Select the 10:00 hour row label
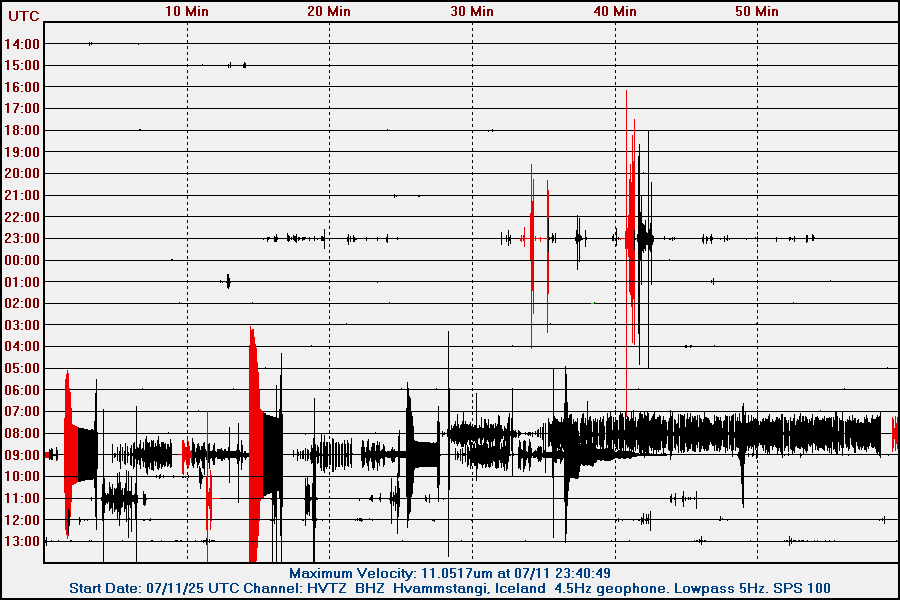Screen dimensions: 900x600 point(22,476)
